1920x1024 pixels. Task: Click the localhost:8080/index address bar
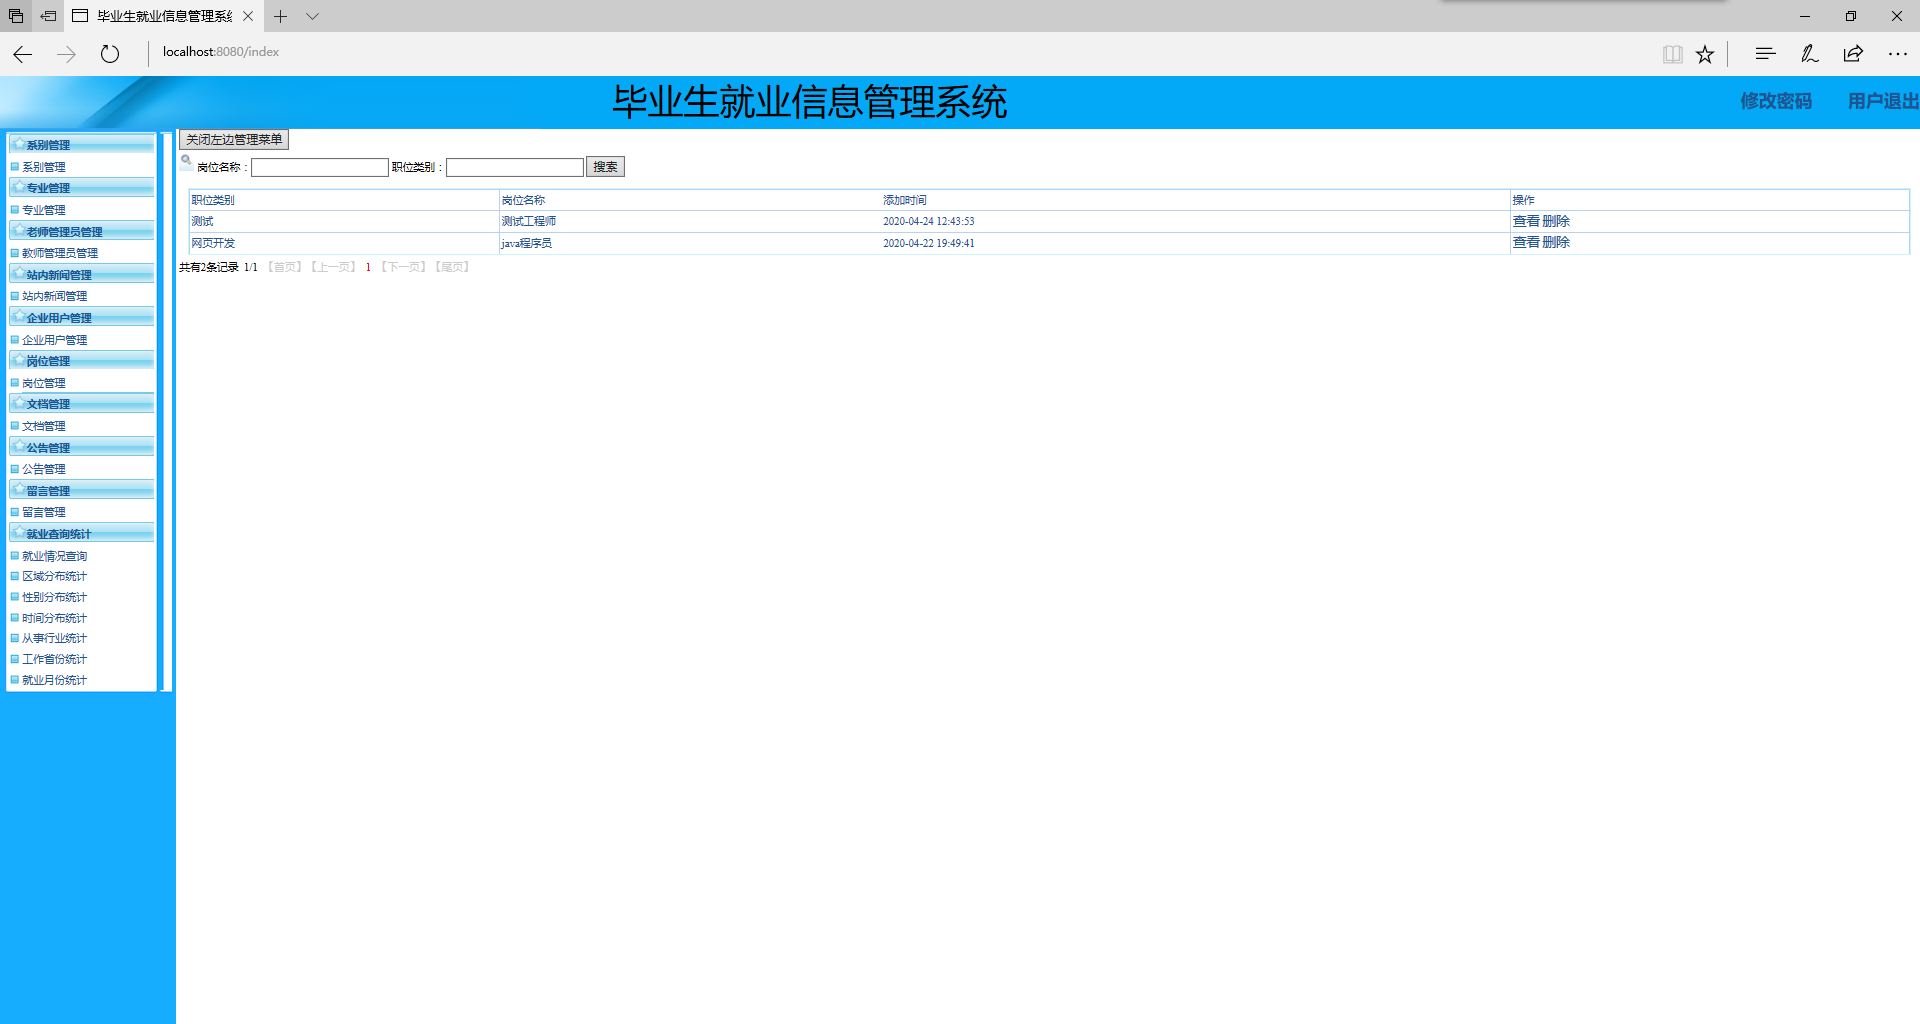point(221,52)
